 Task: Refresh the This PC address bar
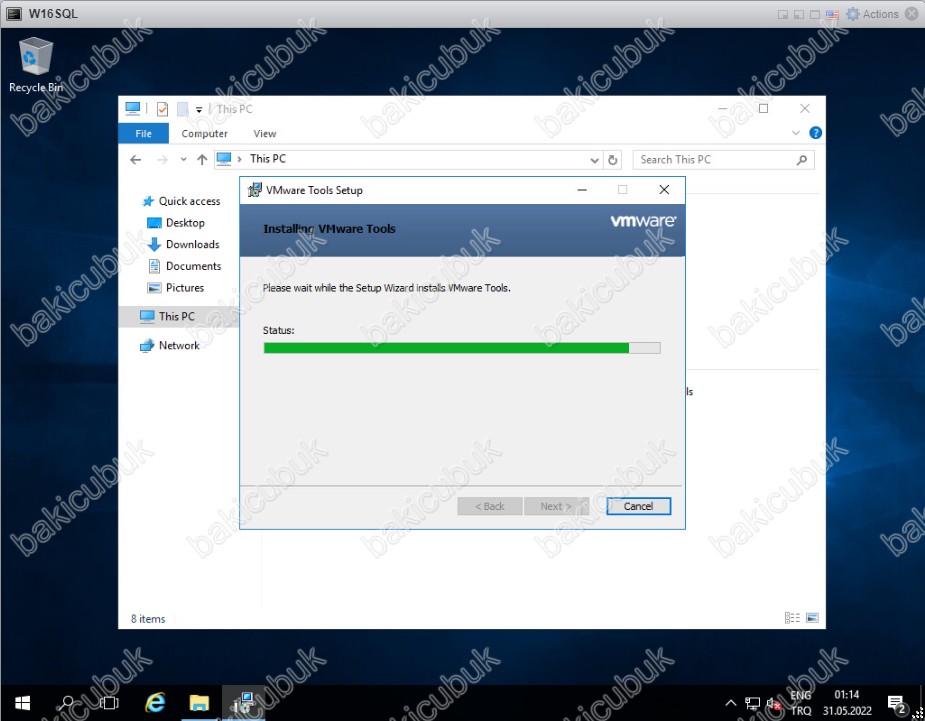[613, 159]
